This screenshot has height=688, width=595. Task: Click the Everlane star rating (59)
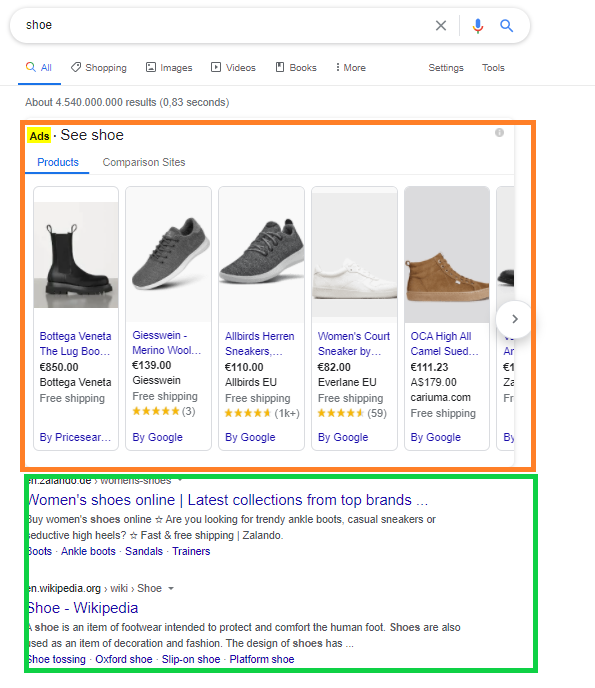(x=352, y=413)
